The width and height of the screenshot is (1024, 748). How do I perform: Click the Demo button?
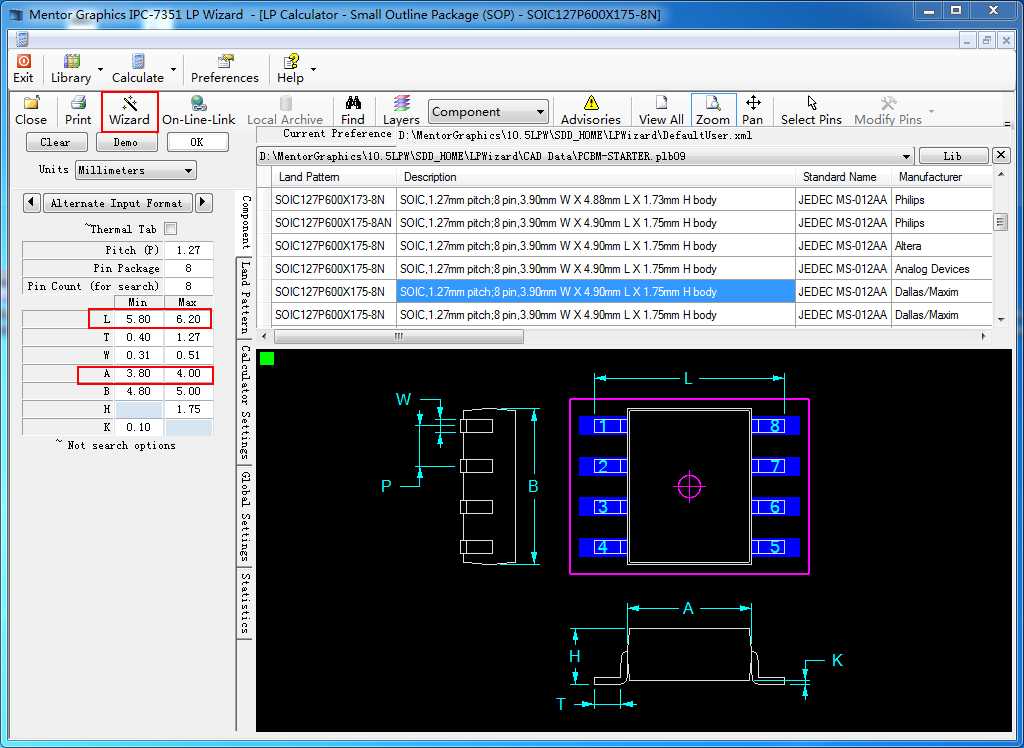coord(126,142)
